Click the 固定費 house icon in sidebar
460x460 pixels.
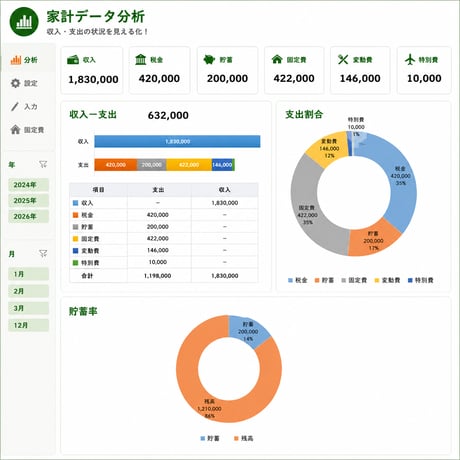(x=15, y=129)
